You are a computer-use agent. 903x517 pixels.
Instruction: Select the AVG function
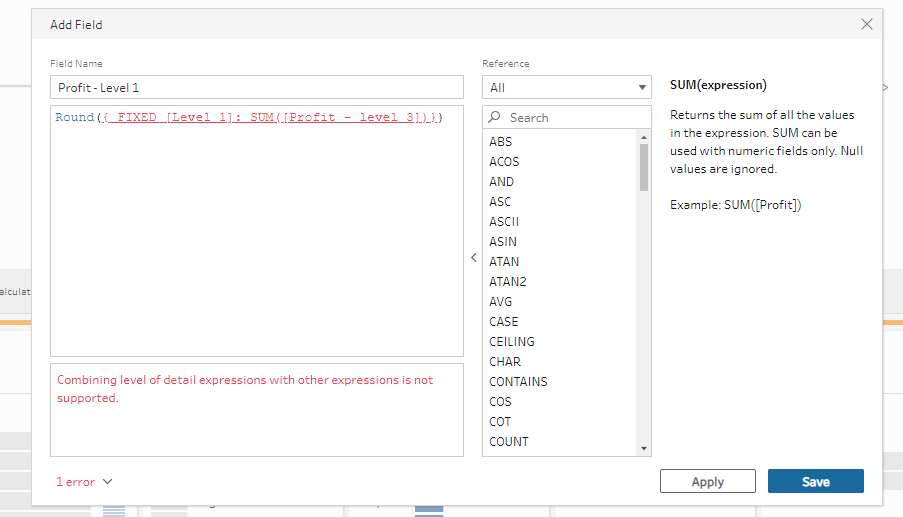pyautogui.click(x=500, y=302)
